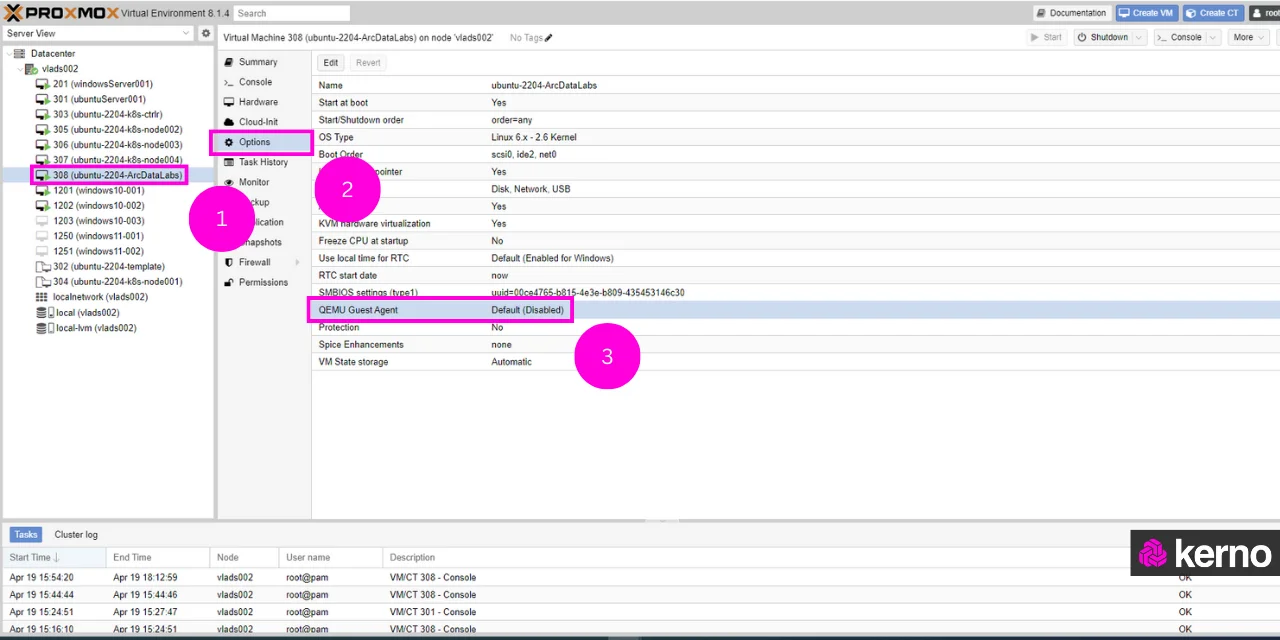Select the Boot Order option row
This screenshot has height=640, width=1280.
coord(796,154)
